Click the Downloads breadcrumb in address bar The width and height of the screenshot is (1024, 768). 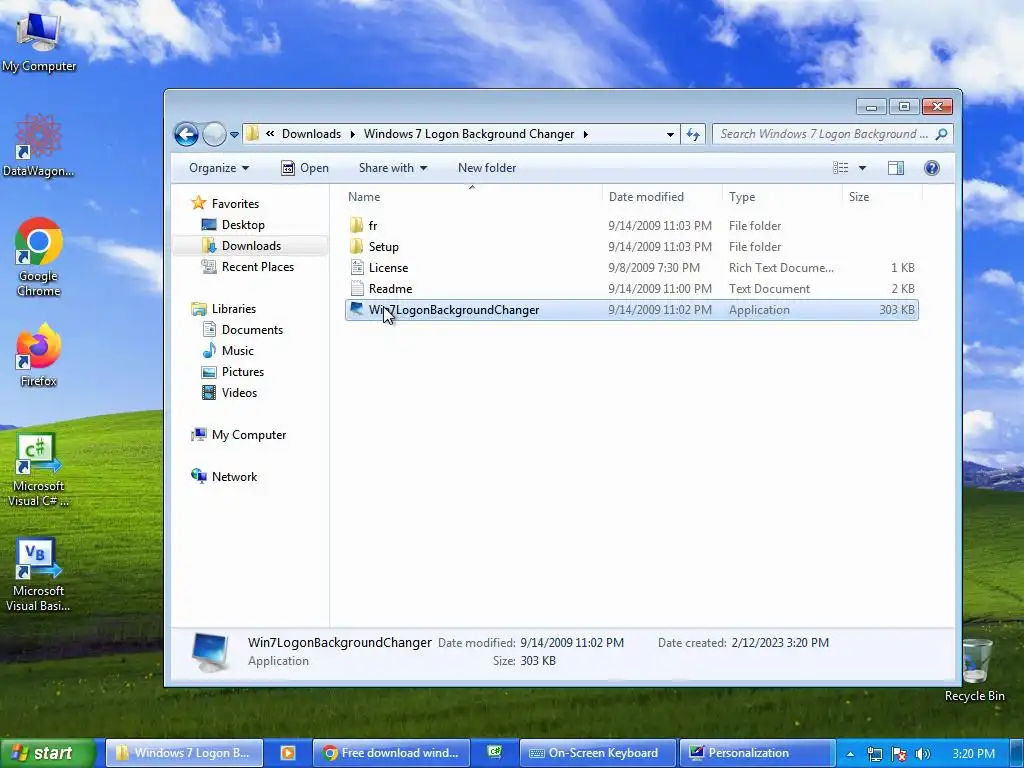(x=311, y=134)
